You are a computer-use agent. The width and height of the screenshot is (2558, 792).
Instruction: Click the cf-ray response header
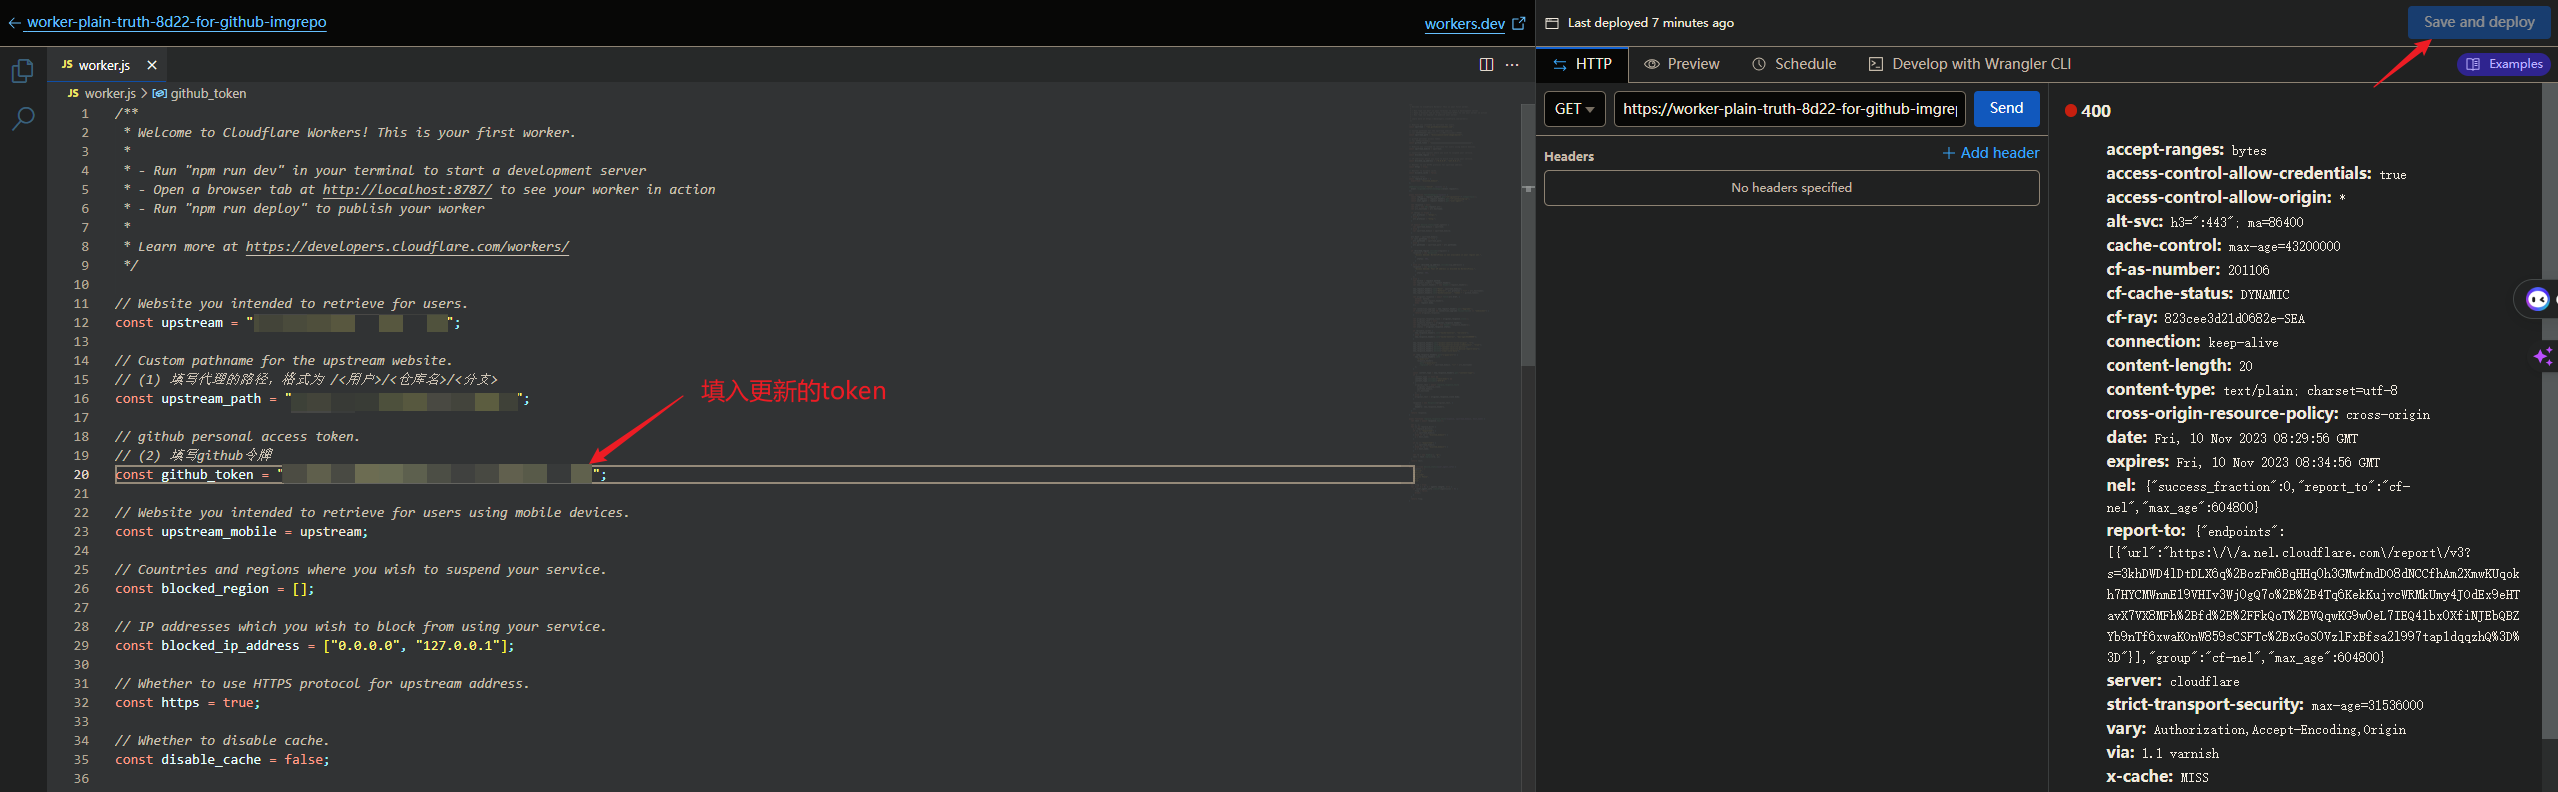coord(2205,318)
